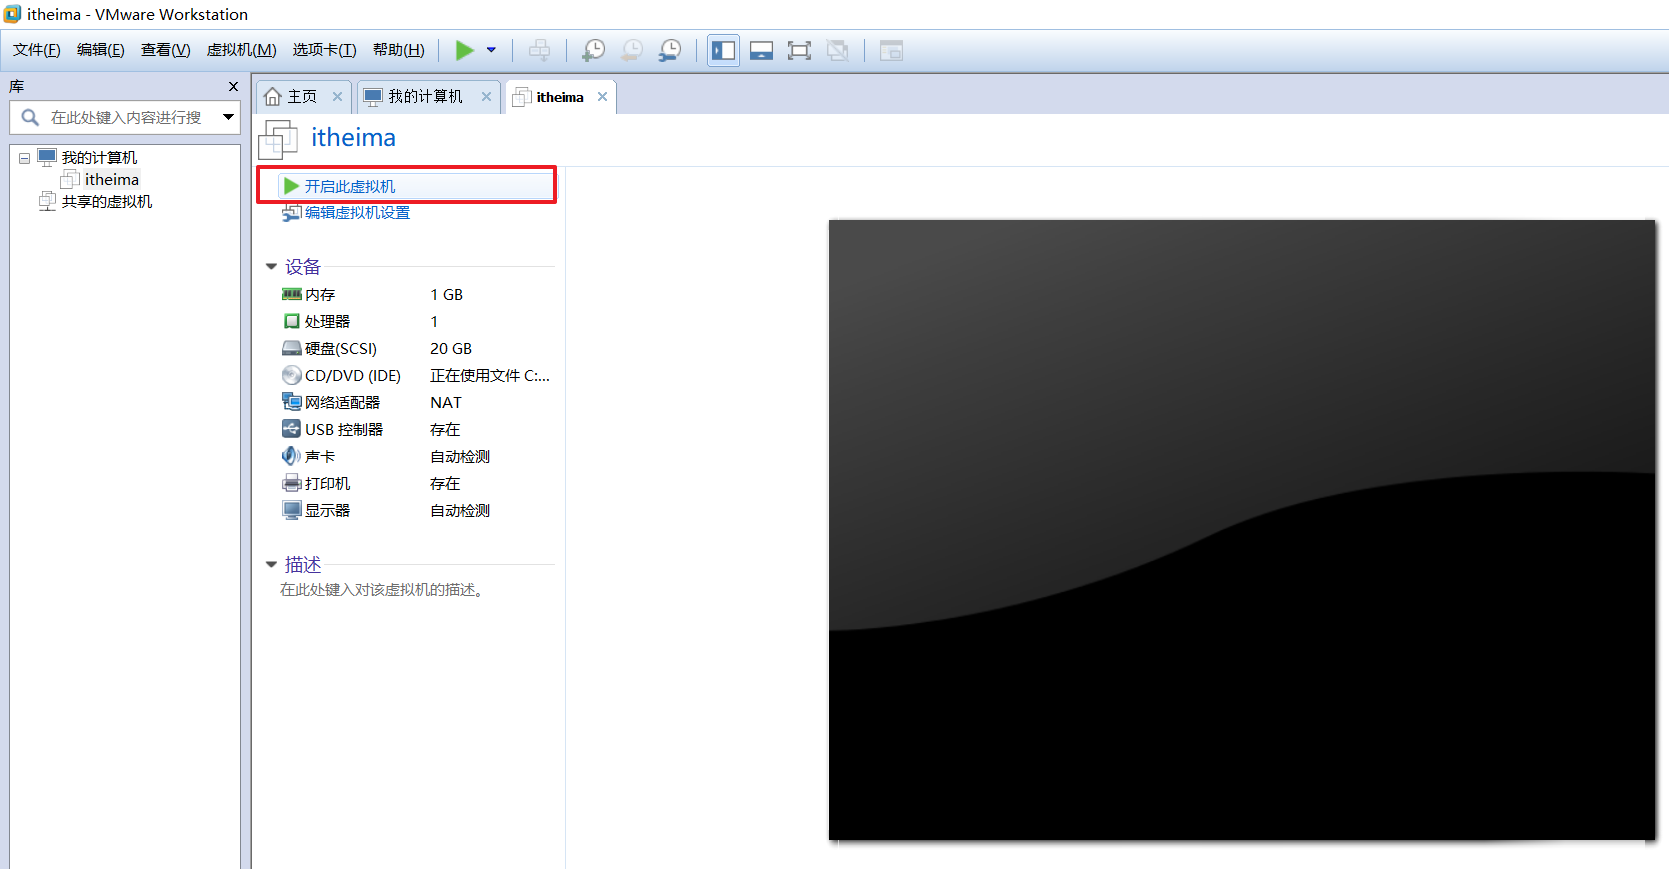1669x869 pixels.
Task: Close the itheima tab
Action: 602,97
